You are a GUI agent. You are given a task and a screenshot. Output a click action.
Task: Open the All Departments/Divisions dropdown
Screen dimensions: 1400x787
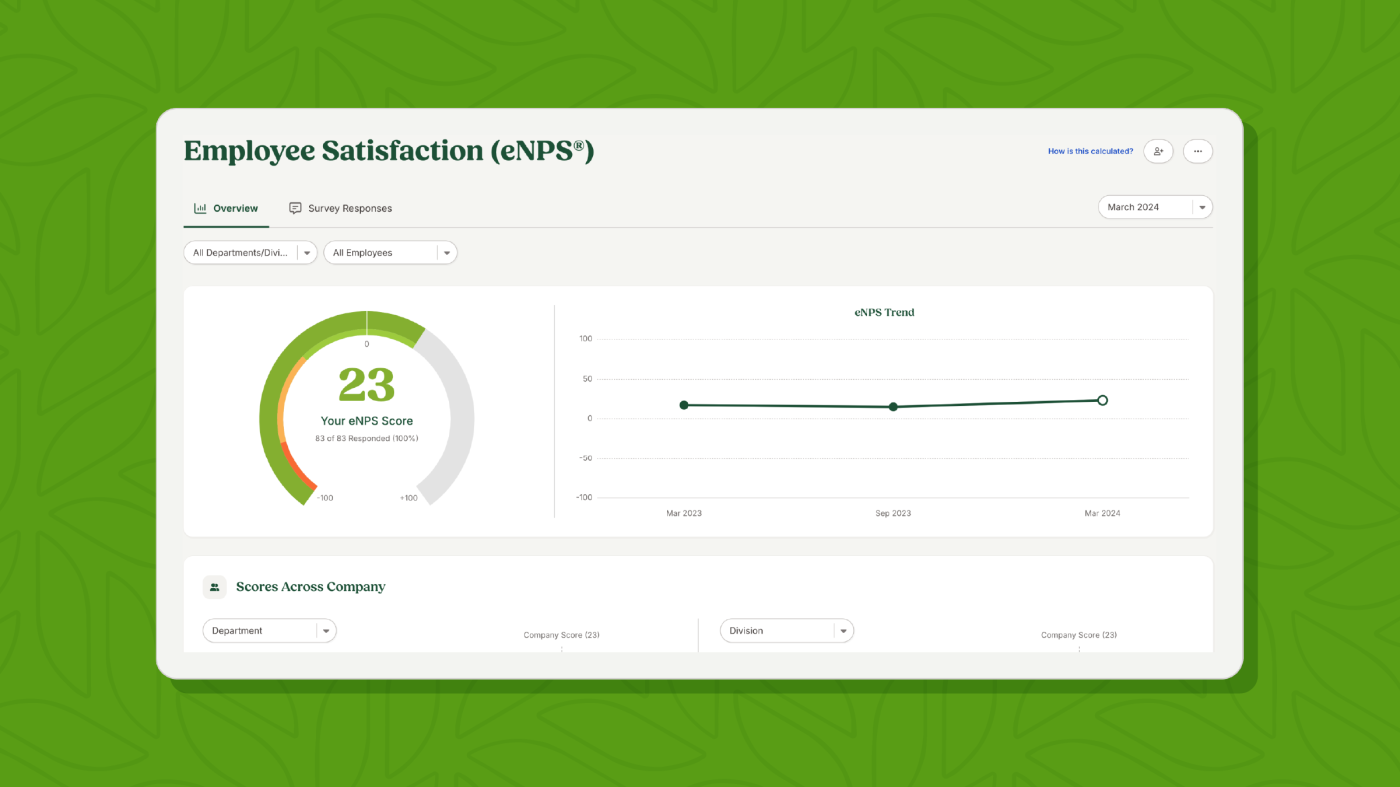tap(250, 253)
